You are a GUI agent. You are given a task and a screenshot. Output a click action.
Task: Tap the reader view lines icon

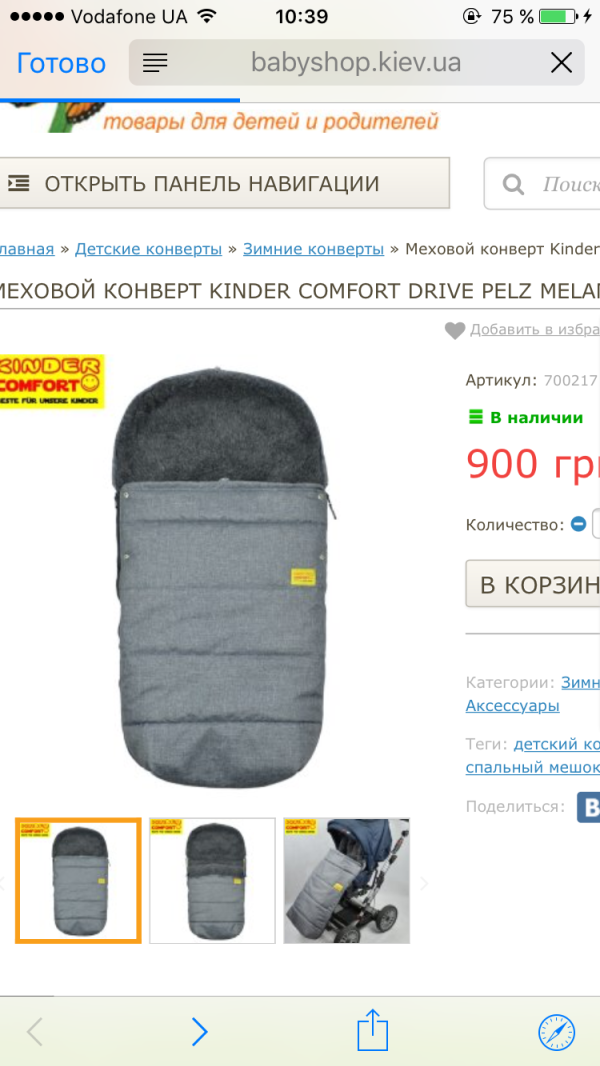[155, 63]
